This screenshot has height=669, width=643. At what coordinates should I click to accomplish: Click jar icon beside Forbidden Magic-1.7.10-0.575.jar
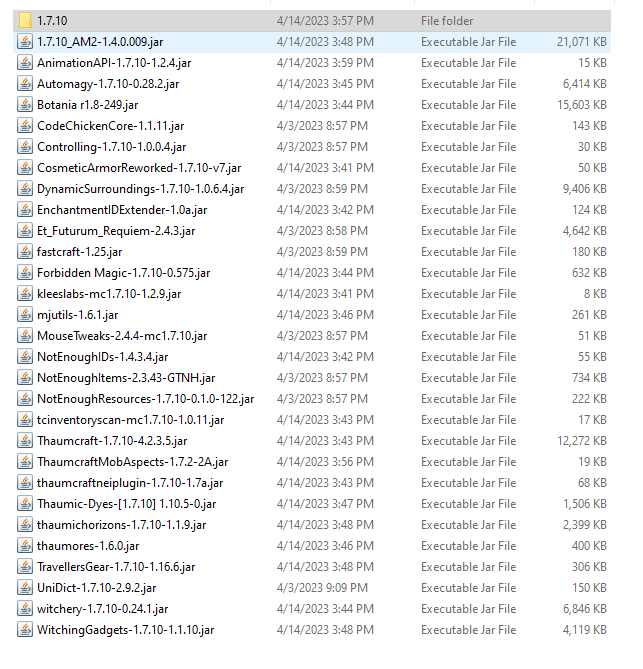tap(25, 273)
